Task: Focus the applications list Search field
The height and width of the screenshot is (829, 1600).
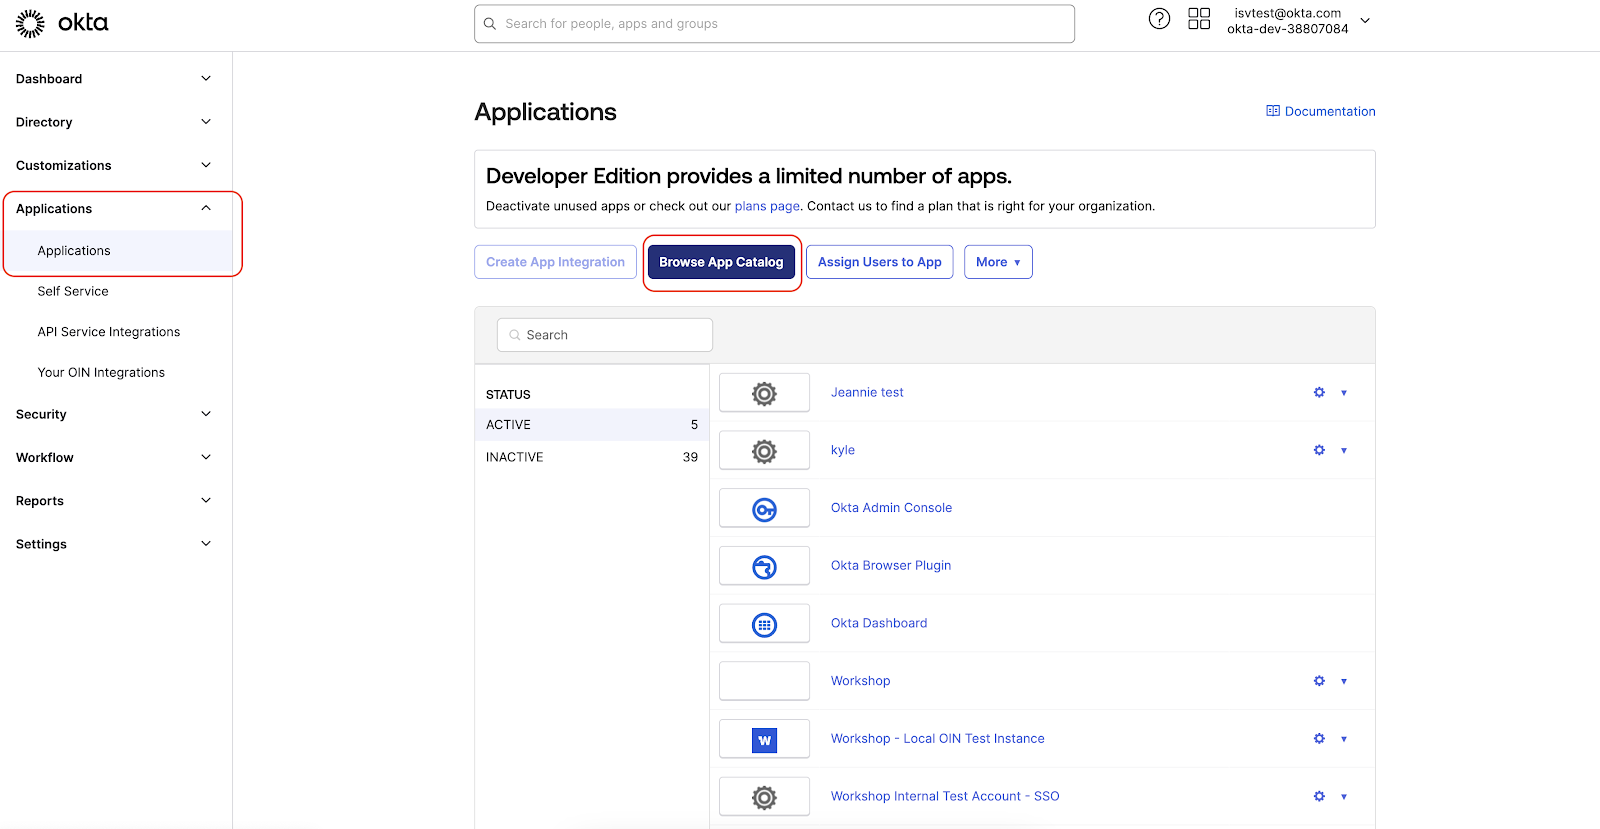Action: (605, 335)
